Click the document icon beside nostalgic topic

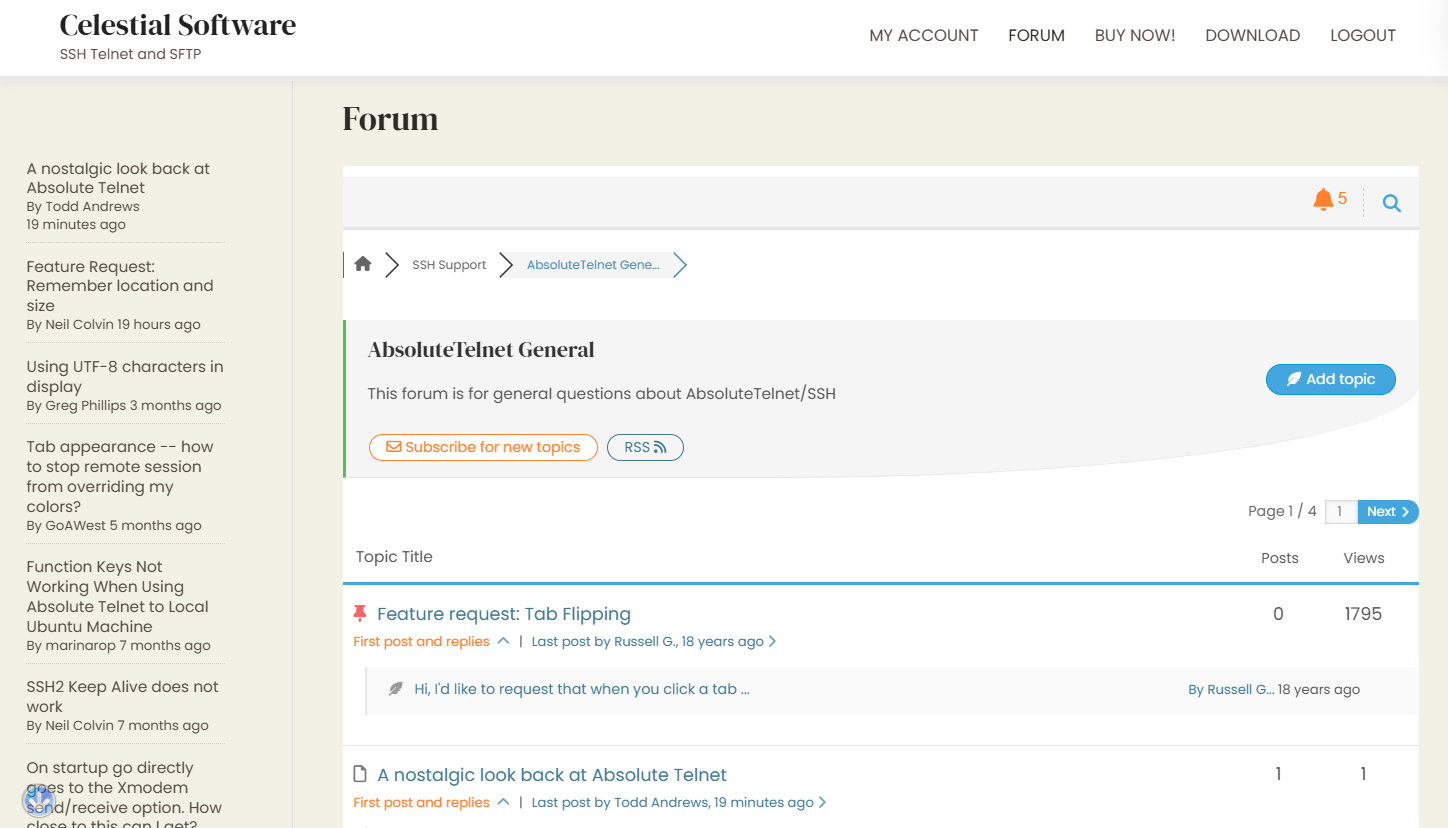pos(360,774)
